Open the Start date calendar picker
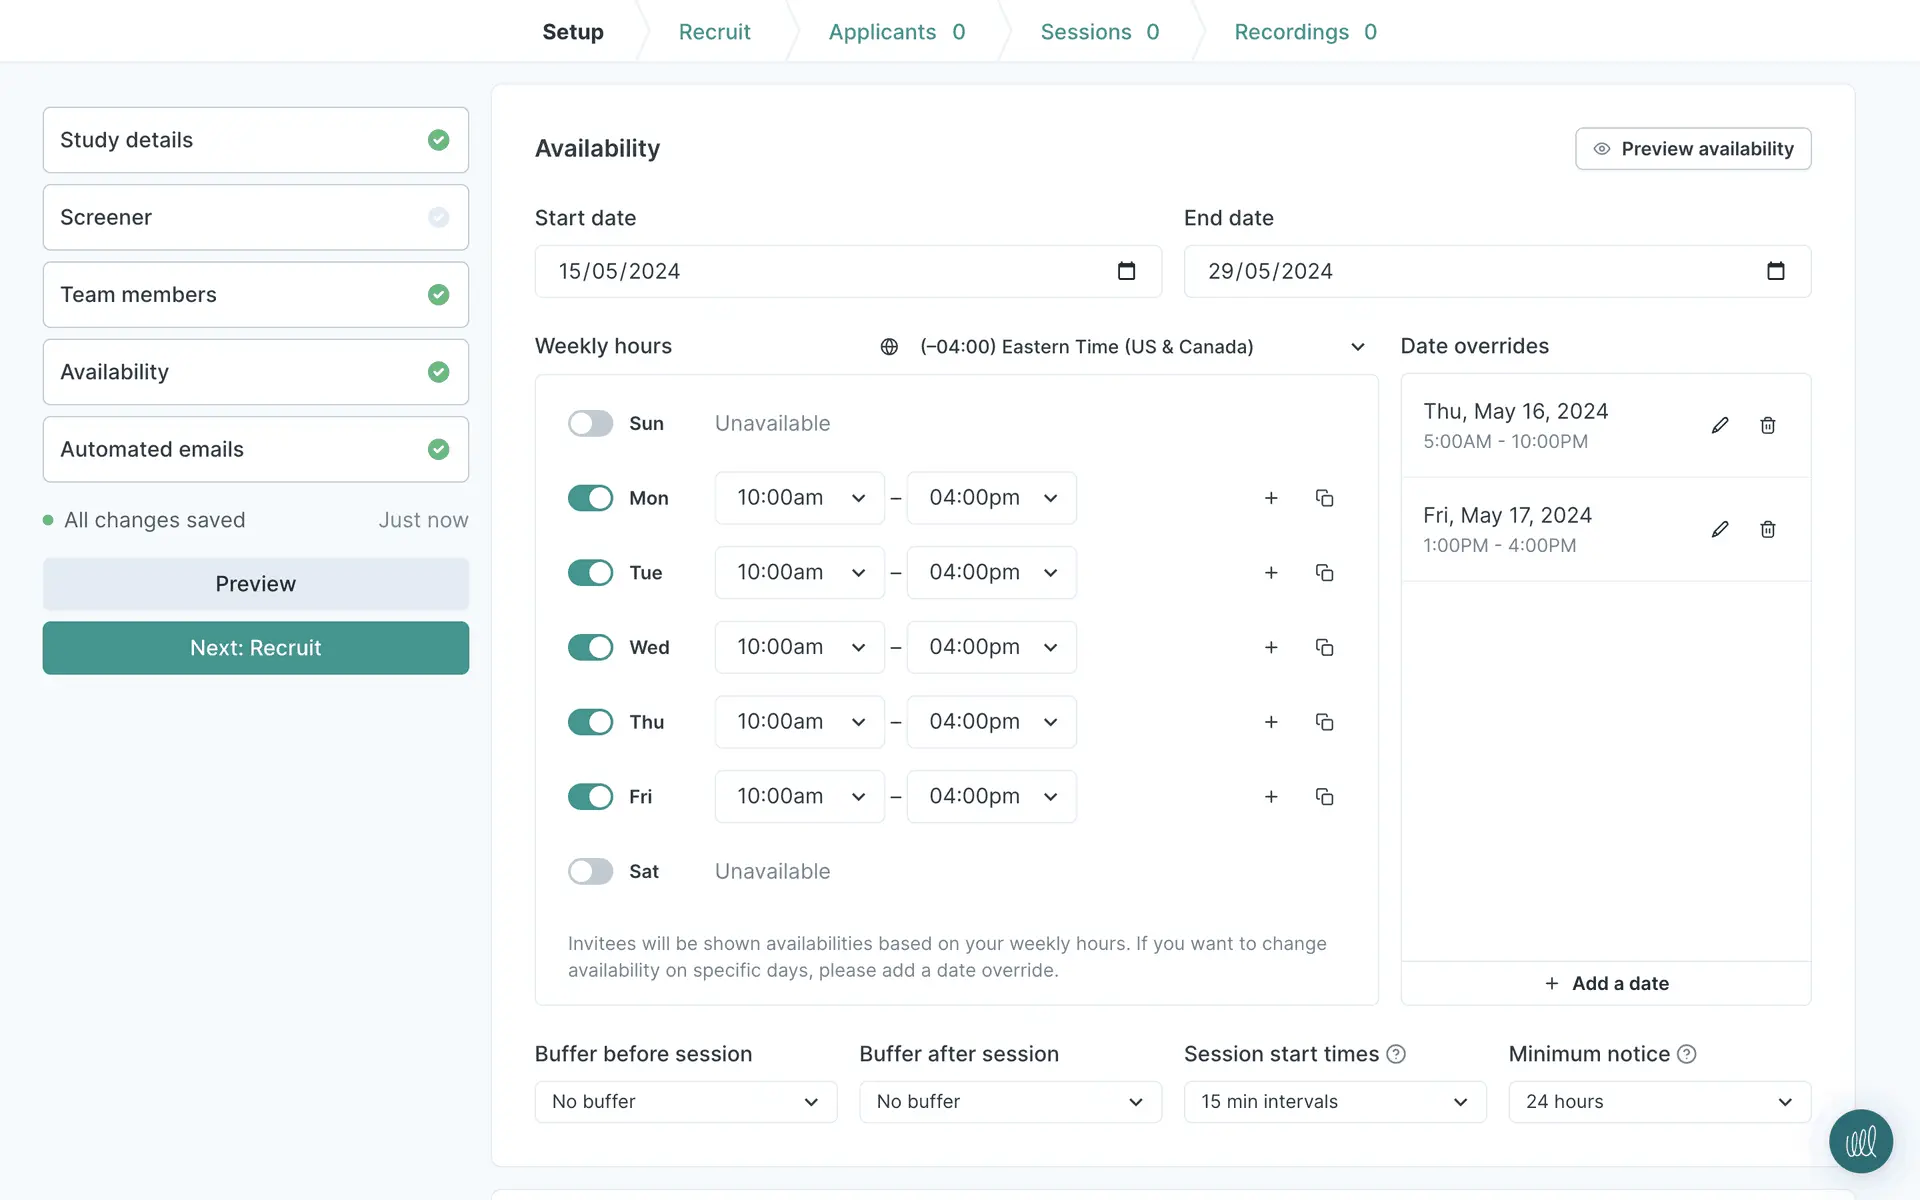 point(1126,271)
